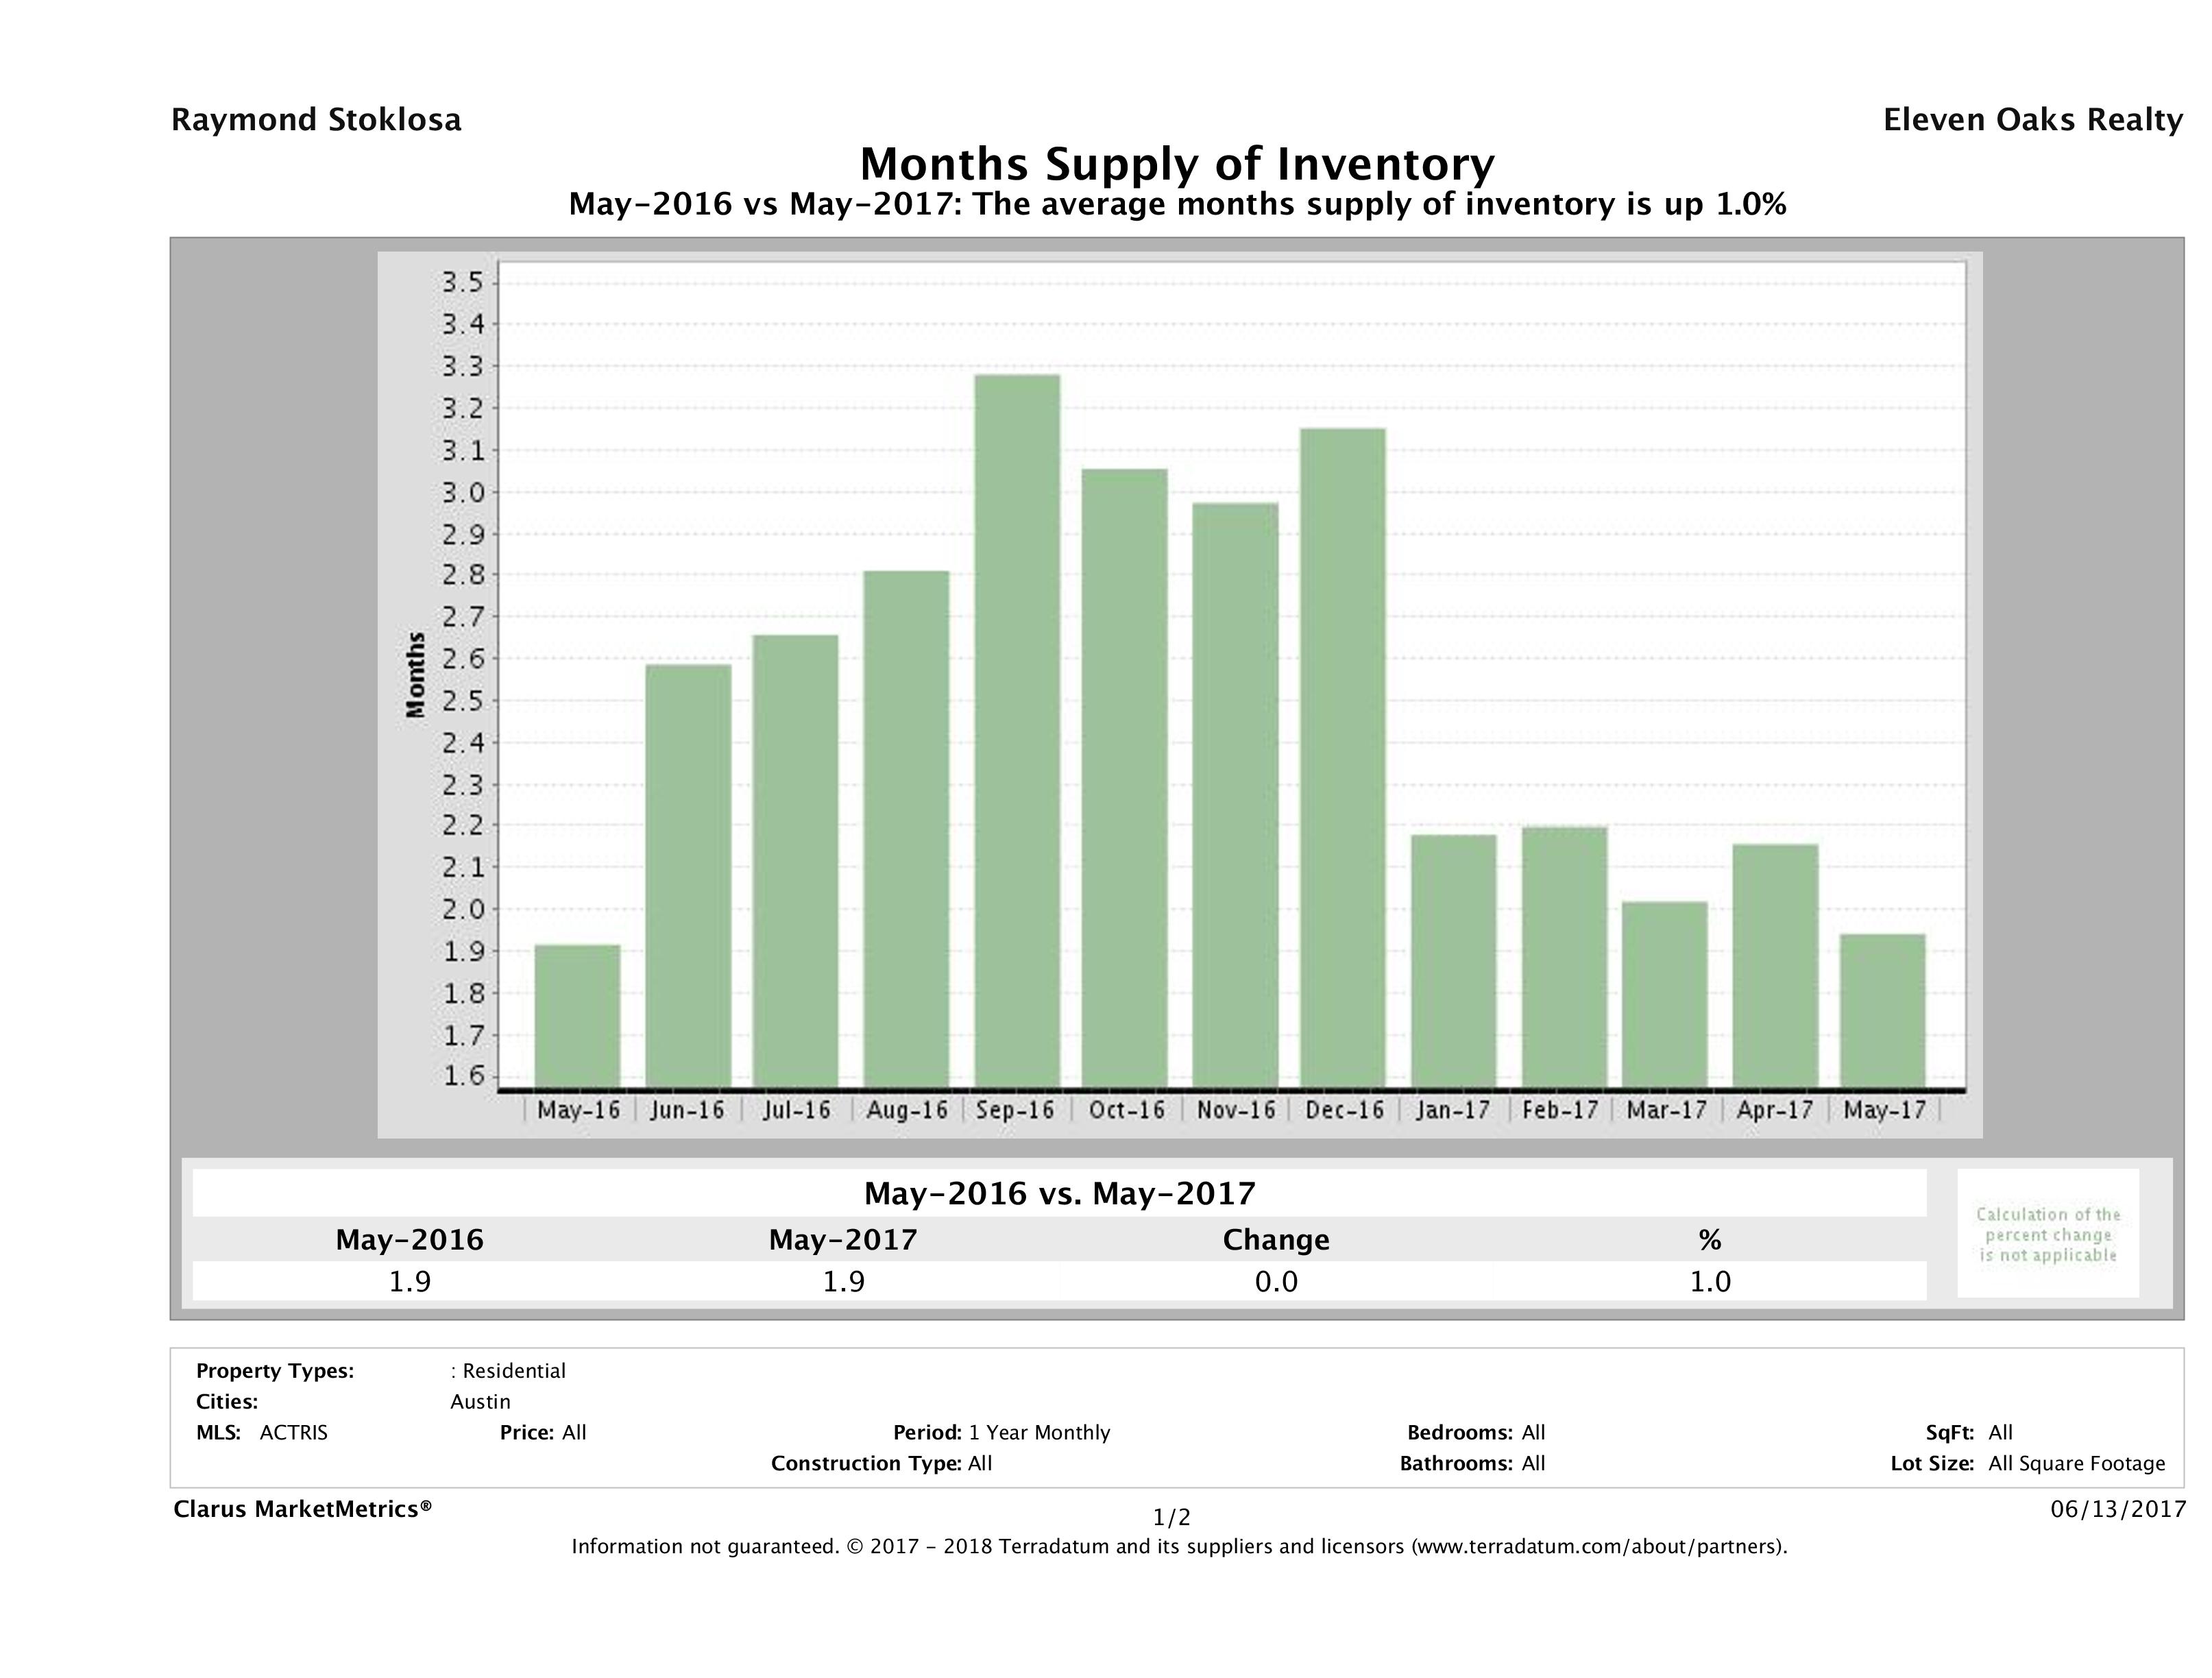Click the Jun-16 axis label
Screen dimensions: 2212x1678
click(687, 1110)
